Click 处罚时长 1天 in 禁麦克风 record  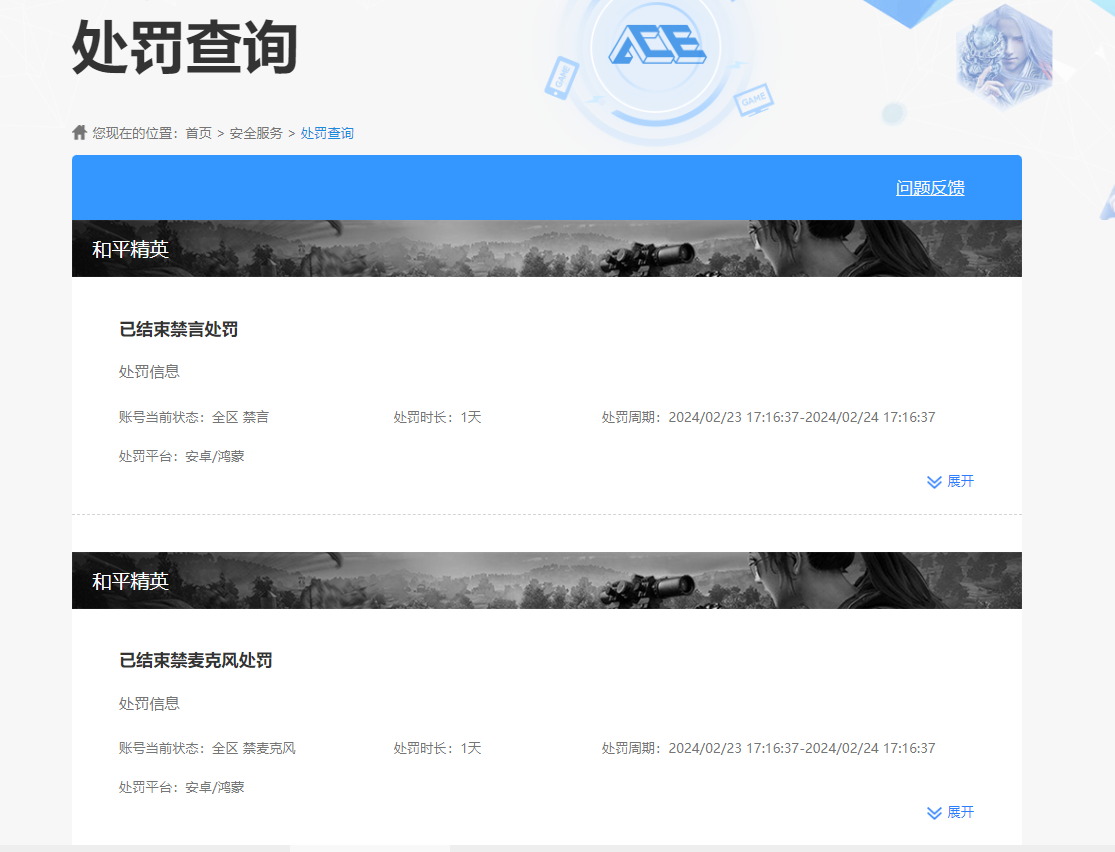pos(437,748)
